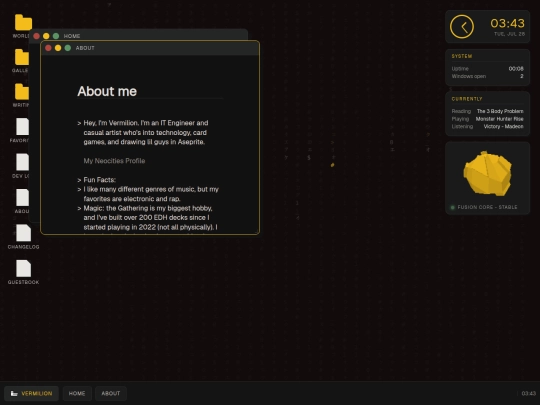
Task: Click the About window title text
Action: click(85, 48)
